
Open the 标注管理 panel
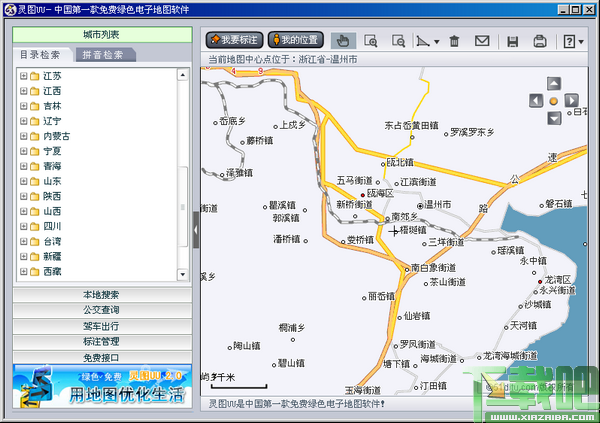coord(102,341)
